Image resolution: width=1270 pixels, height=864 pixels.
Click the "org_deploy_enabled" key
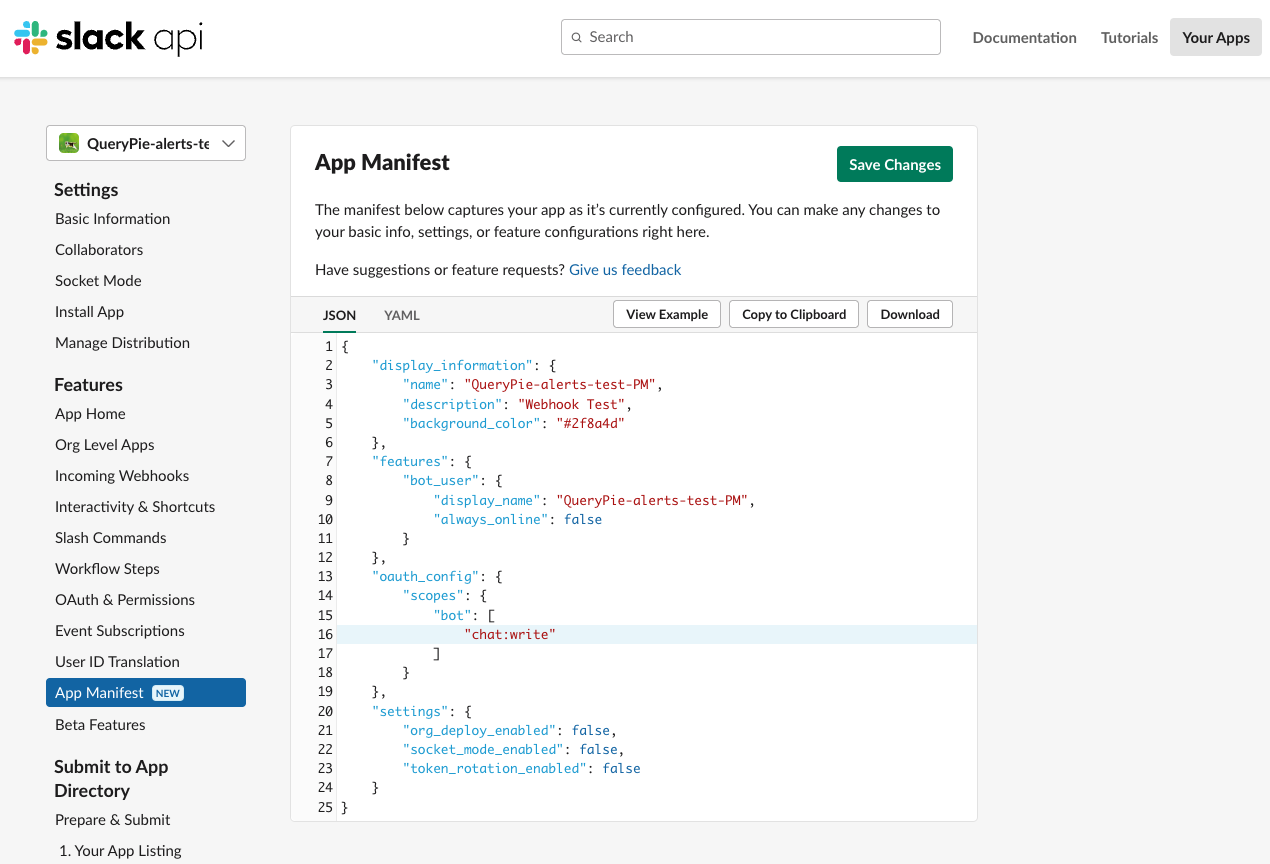tap(479, 731)
